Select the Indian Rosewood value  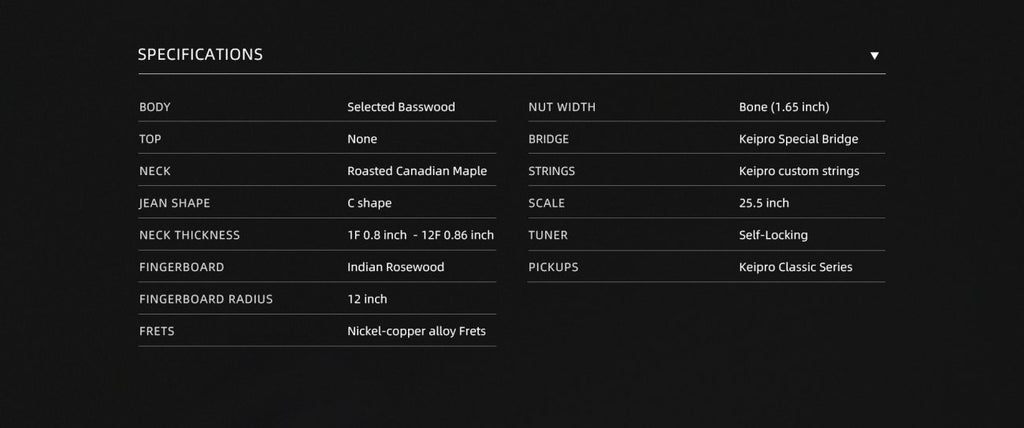395,267
